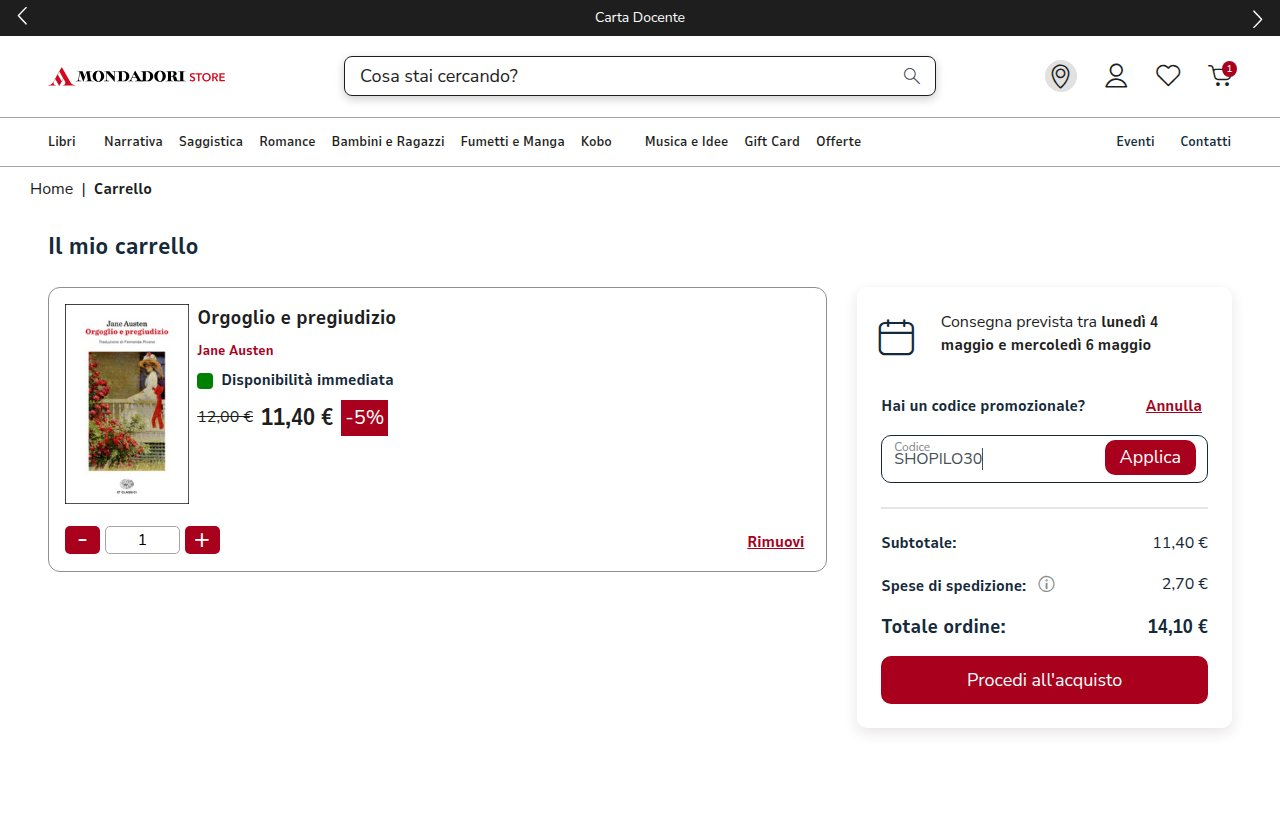Open the Eventi link
The image size is (1280, 832).
(x=1135, y=142)
